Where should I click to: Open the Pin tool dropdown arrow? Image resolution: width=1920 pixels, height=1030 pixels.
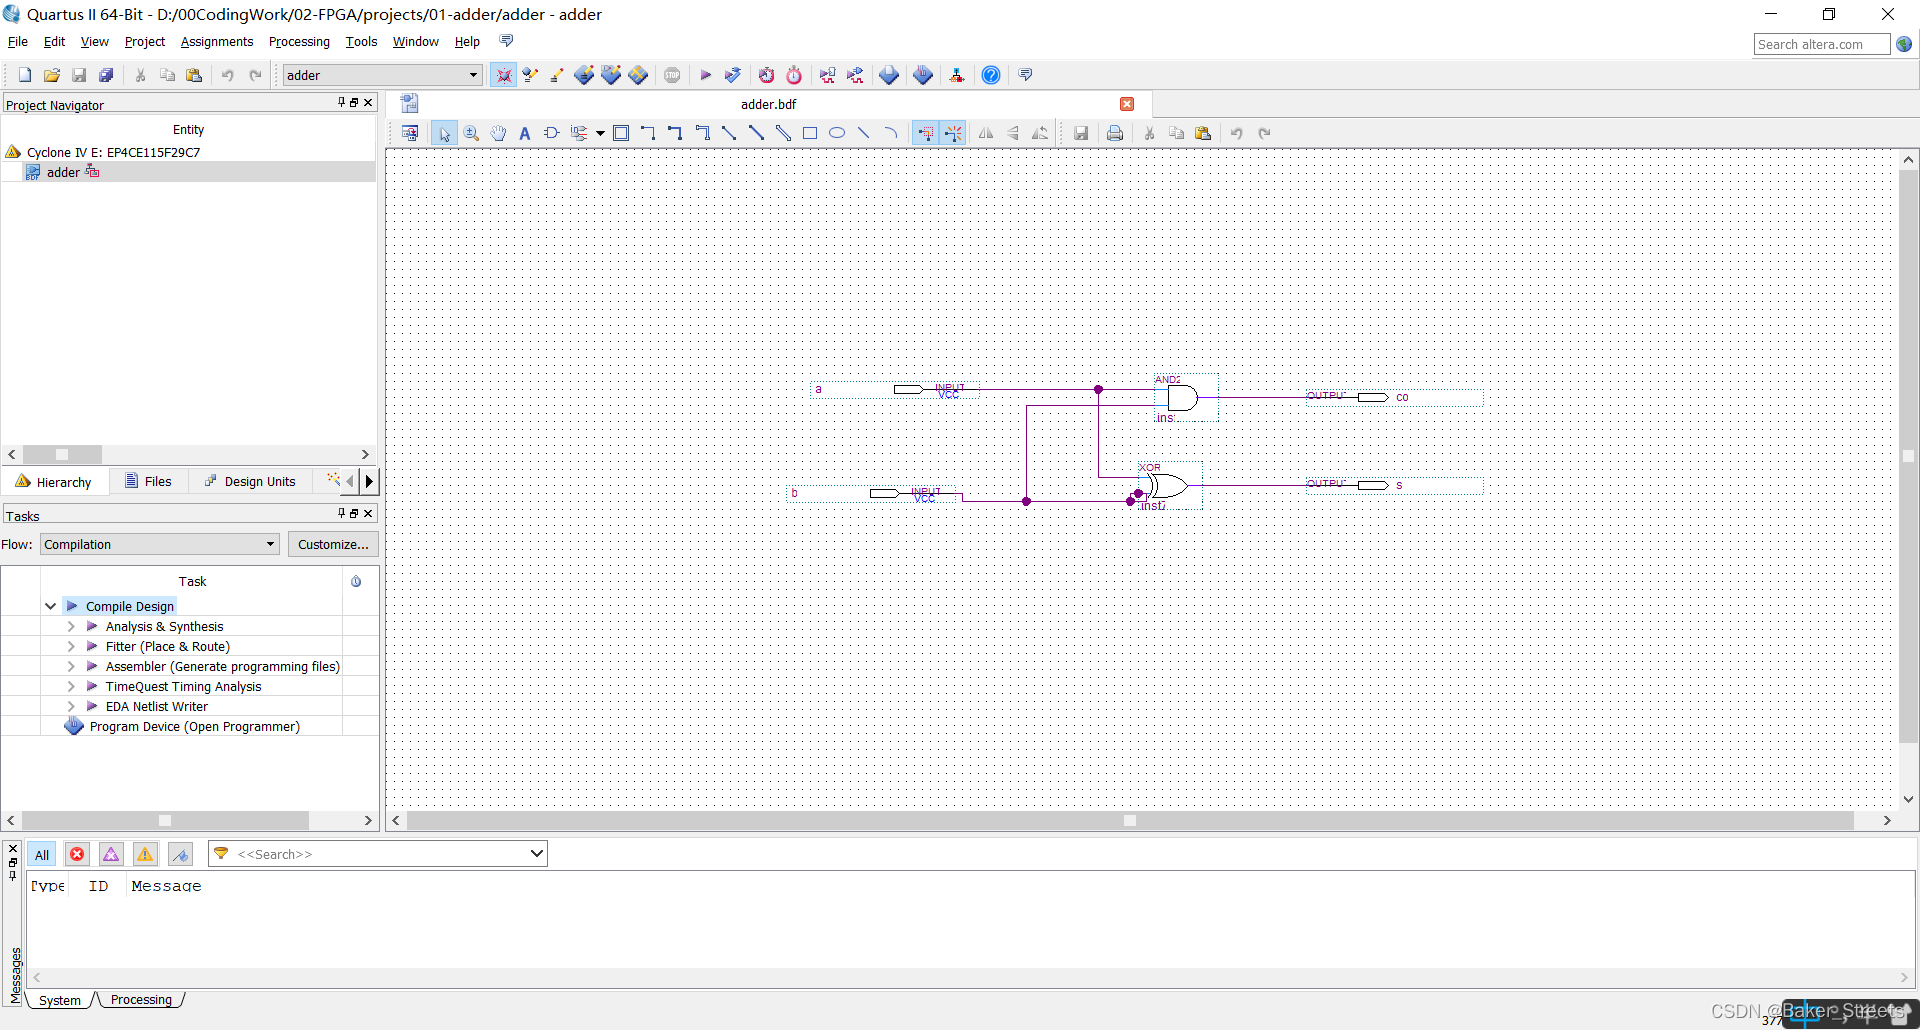[x=600, y=133]
